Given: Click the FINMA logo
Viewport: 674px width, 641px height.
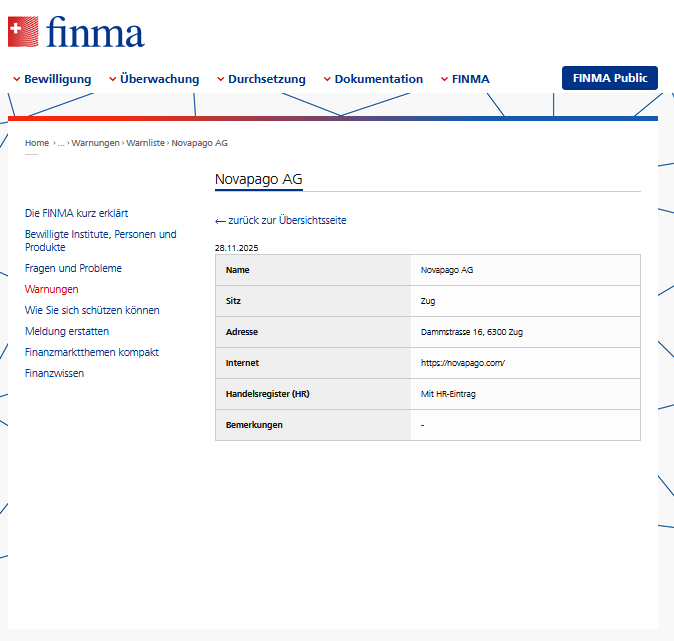Looking at the screenshot, I should (x=76, y=32).
